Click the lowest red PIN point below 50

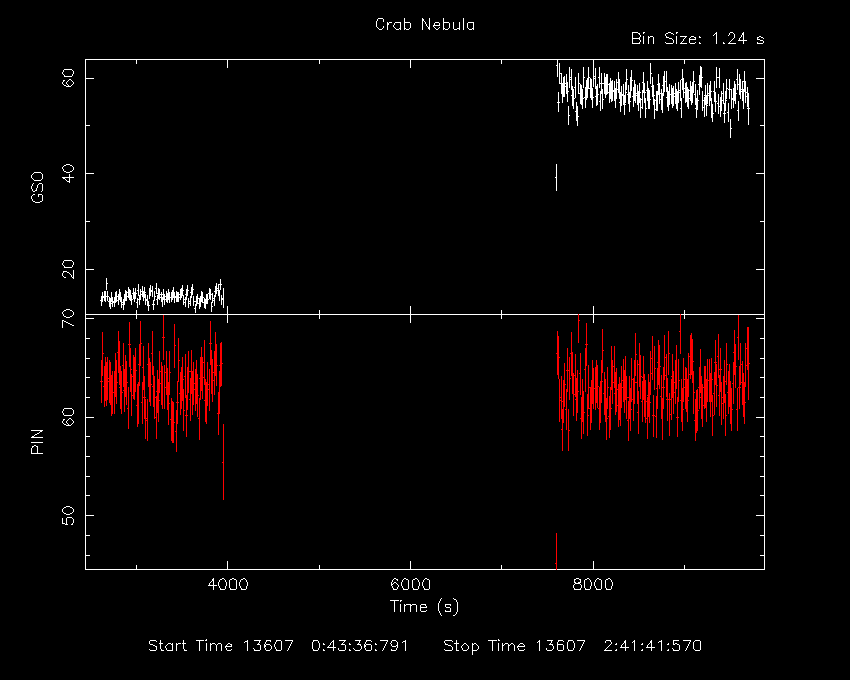tap(556, 551)
